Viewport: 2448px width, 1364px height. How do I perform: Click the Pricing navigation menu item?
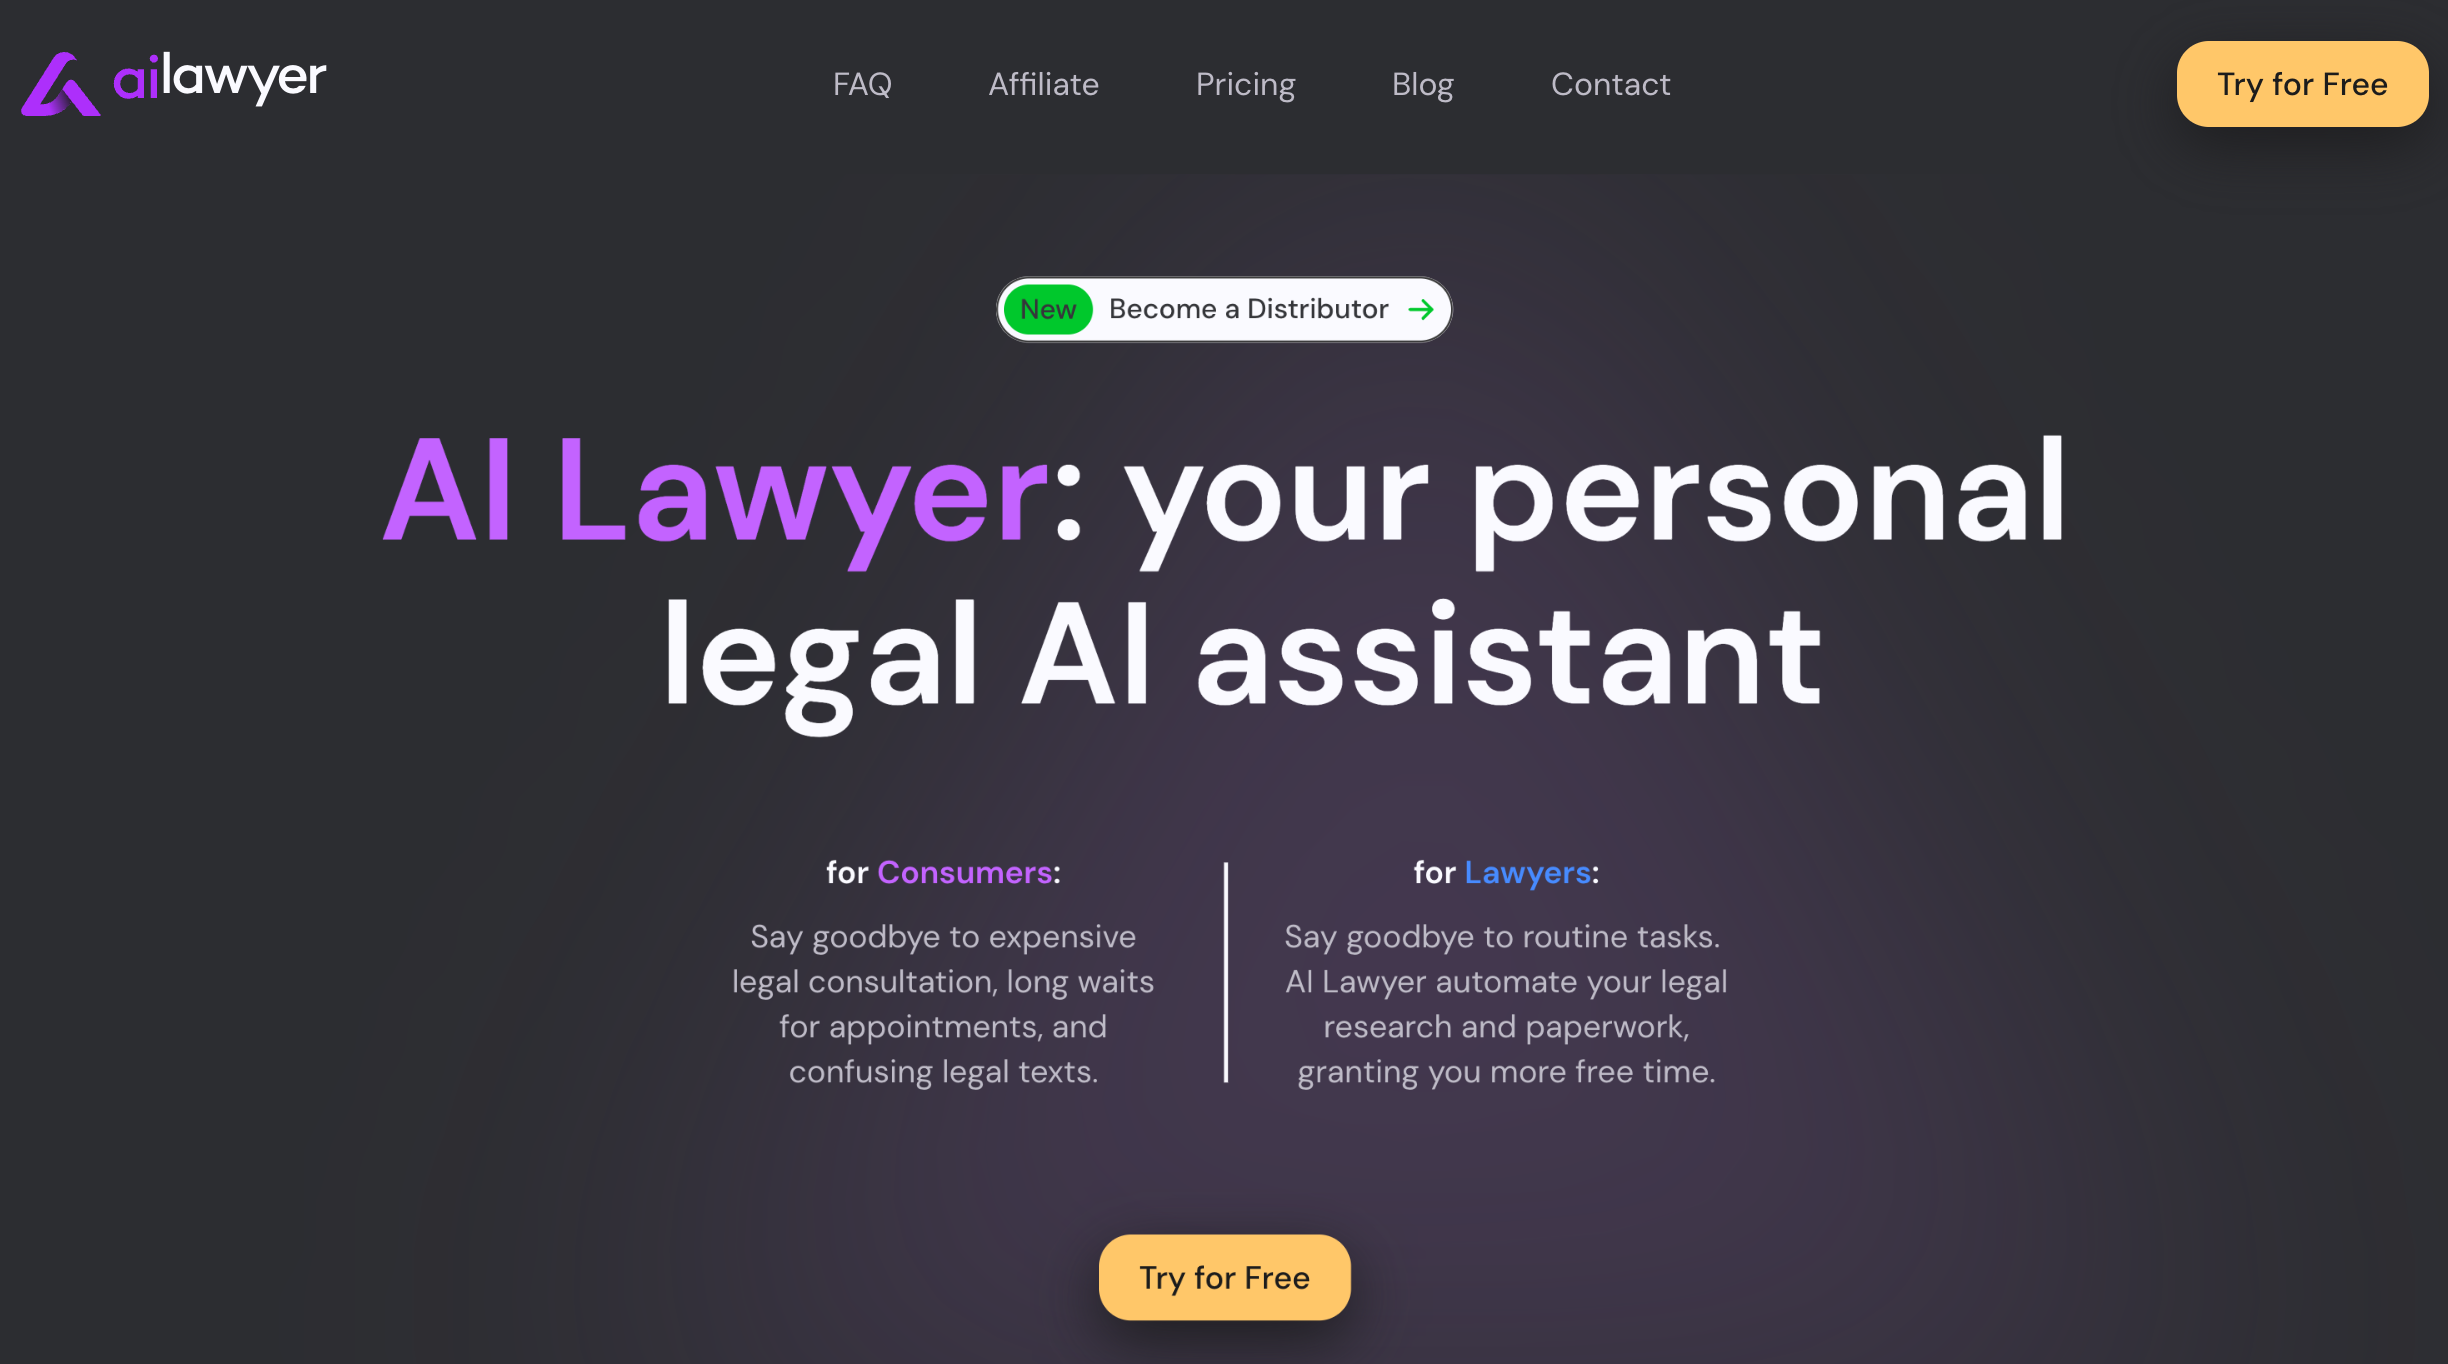point(1244,84)
